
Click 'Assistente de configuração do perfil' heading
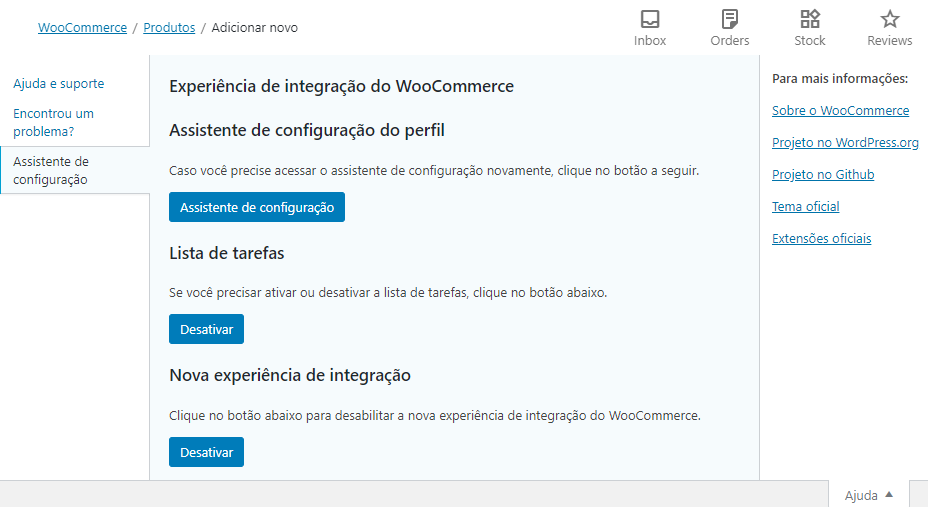tap(307, 130)
